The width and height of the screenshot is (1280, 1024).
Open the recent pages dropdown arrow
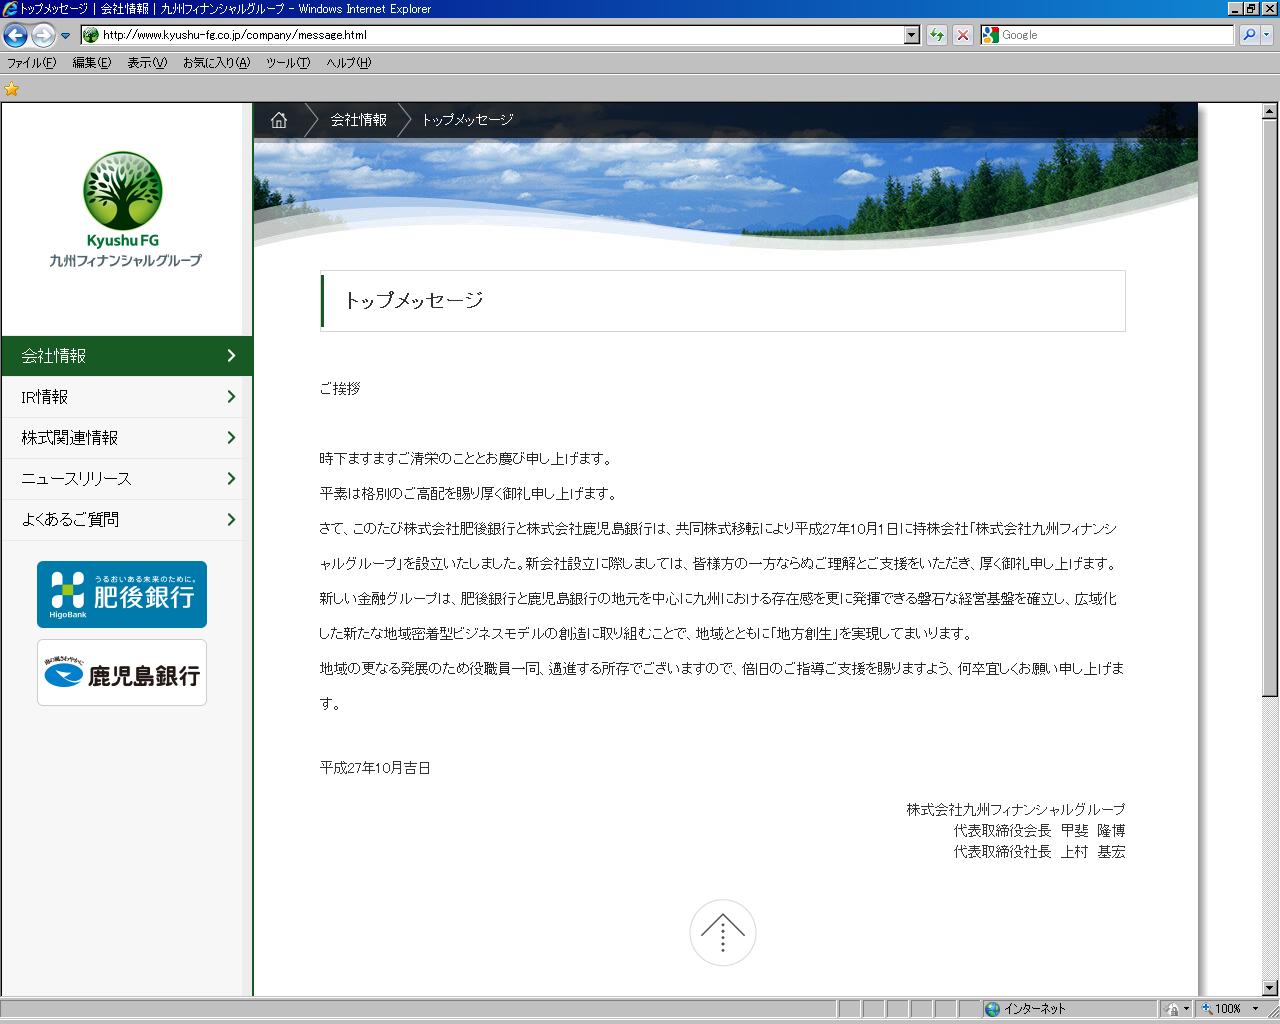point(66,36)
